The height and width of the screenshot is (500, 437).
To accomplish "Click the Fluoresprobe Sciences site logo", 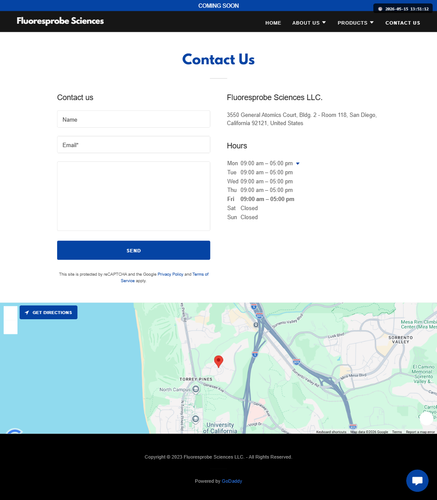I will [x=60, y=21].
